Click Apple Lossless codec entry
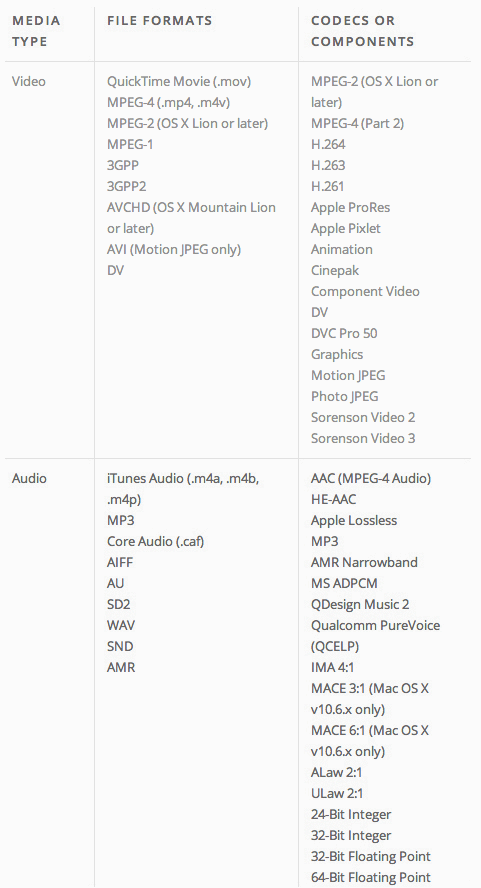The height and width of the screenshot is (888, 481). tap(354, 520)
